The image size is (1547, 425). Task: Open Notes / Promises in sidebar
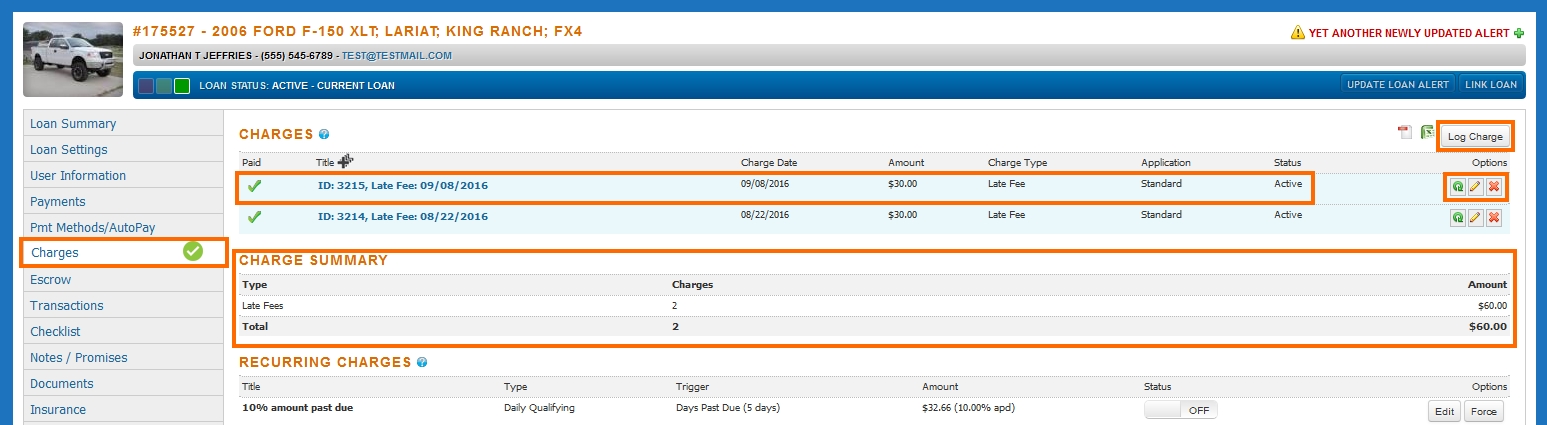[x=123, y=358]
